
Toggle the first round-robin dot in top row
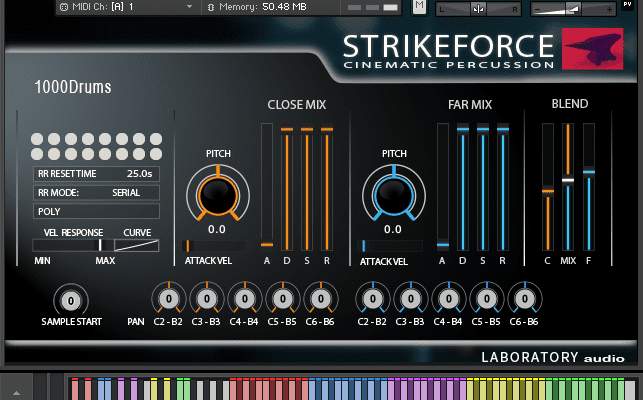(37, 140)
